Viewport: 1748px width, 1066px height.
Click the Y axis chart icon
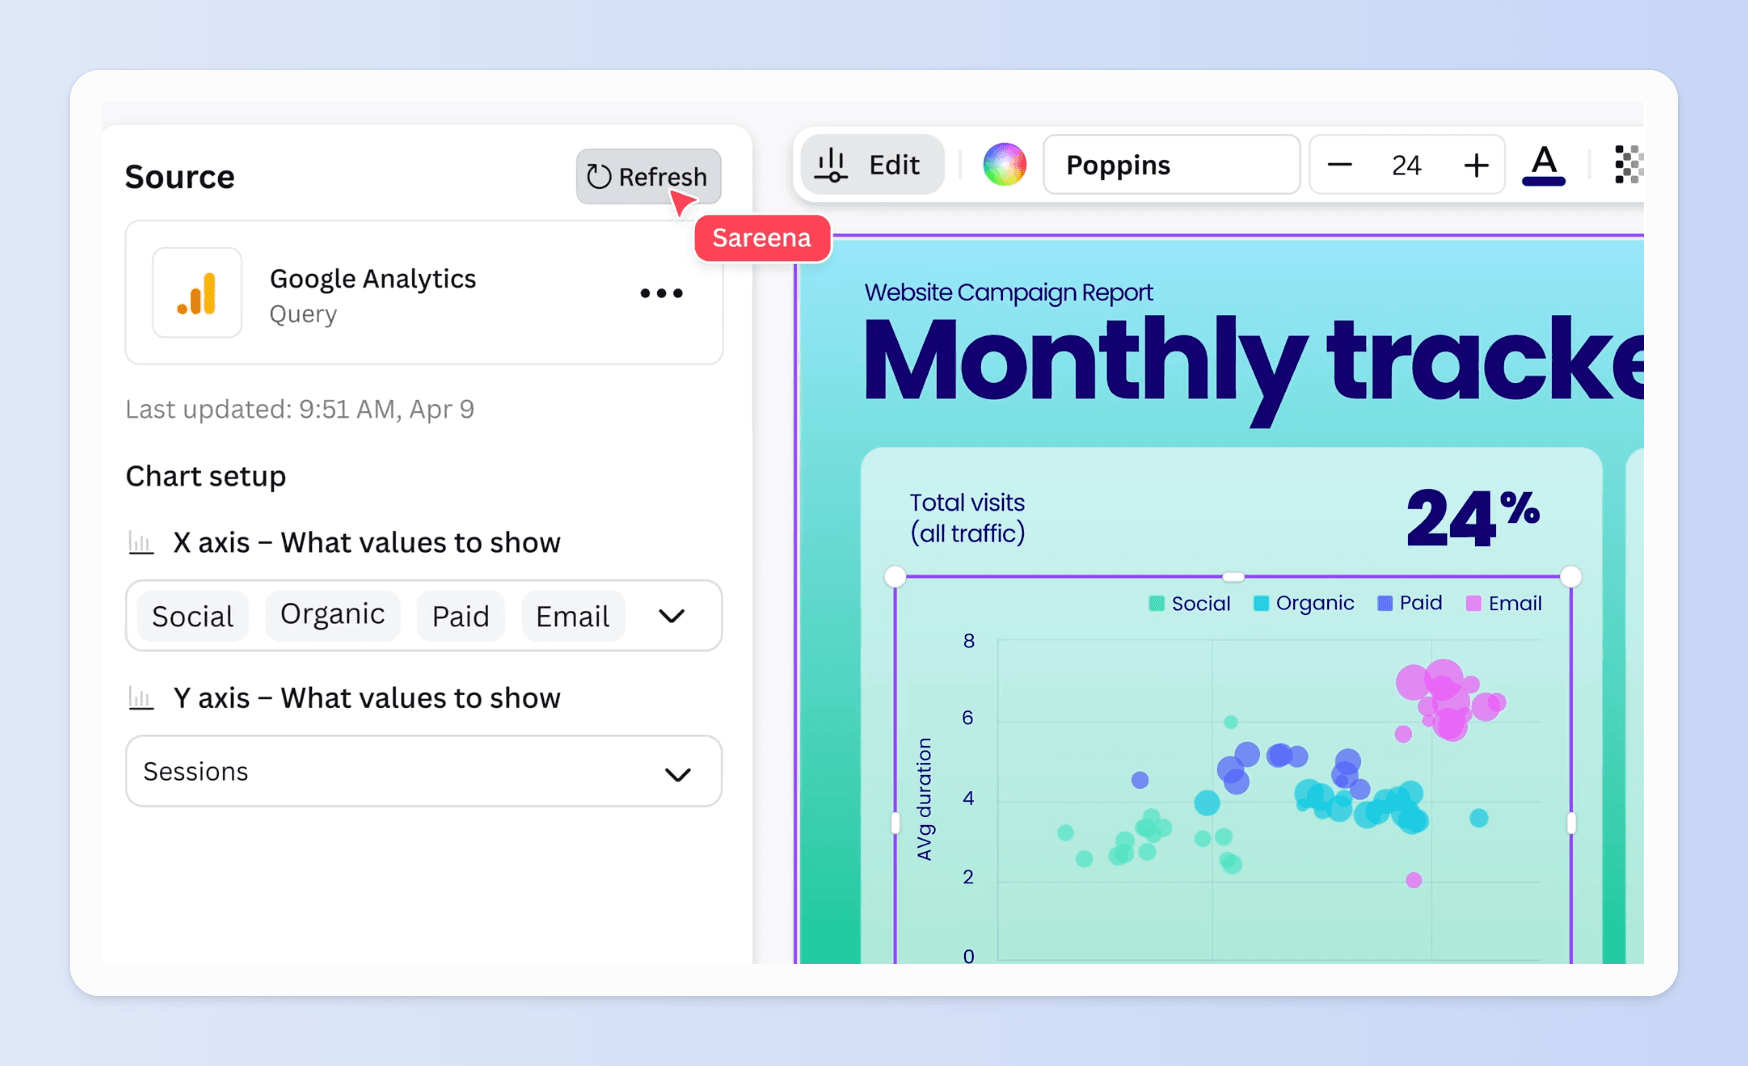141,698
